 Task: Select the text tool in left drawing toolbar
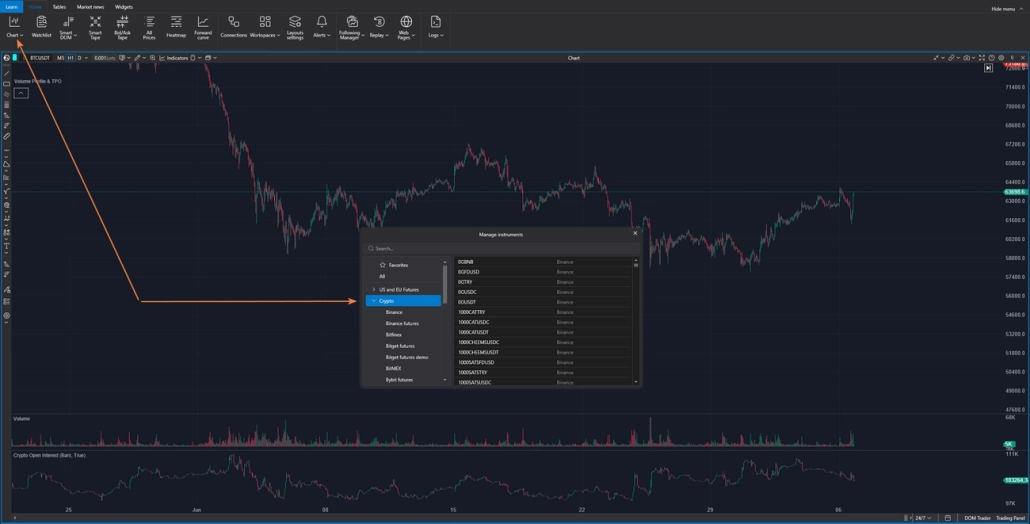tap(7, 246)
